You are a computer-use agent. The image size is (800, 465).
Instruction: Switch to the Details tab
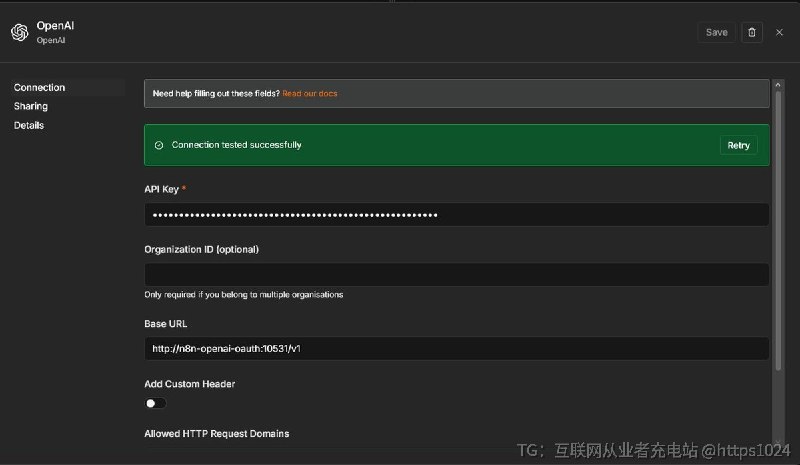29,125
